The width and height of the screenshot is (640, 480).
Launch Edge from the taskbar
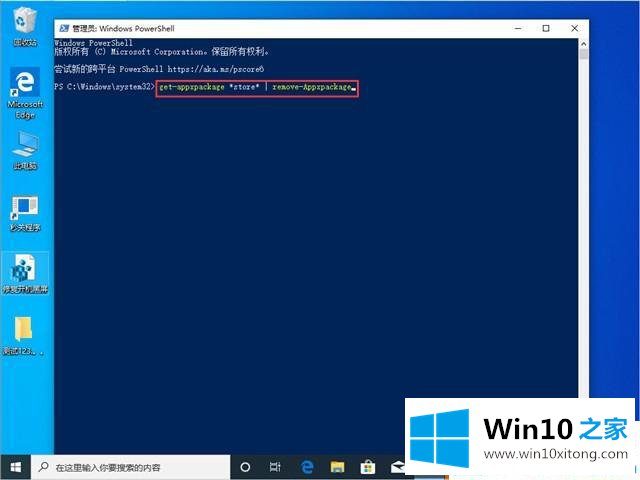pos(307,467)
